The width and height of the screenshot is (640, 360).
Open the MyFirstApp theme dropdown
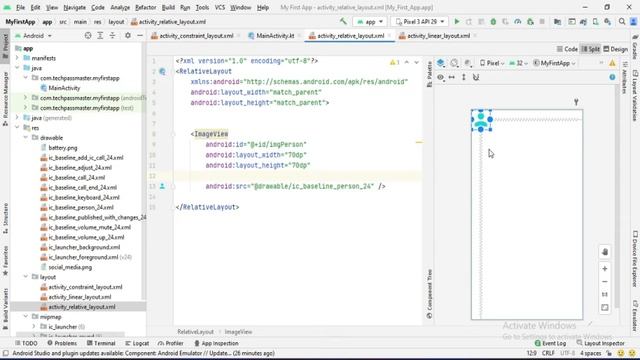pos(554,63)
